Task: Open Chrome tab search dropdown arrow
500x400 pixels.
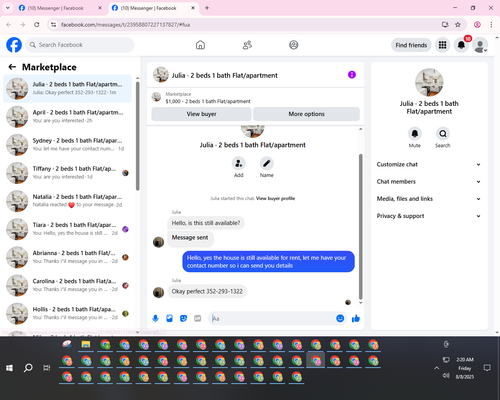Action: pos(8,8)
